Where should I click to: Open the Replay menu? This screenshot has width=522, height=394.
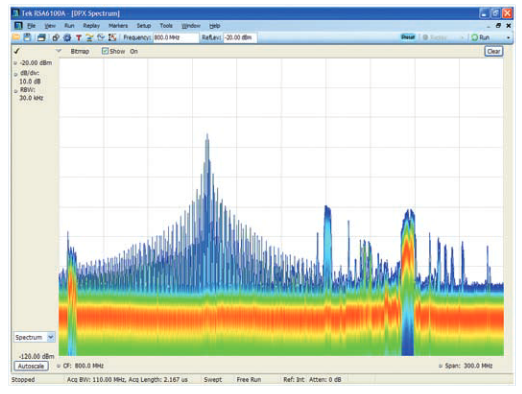91,26
